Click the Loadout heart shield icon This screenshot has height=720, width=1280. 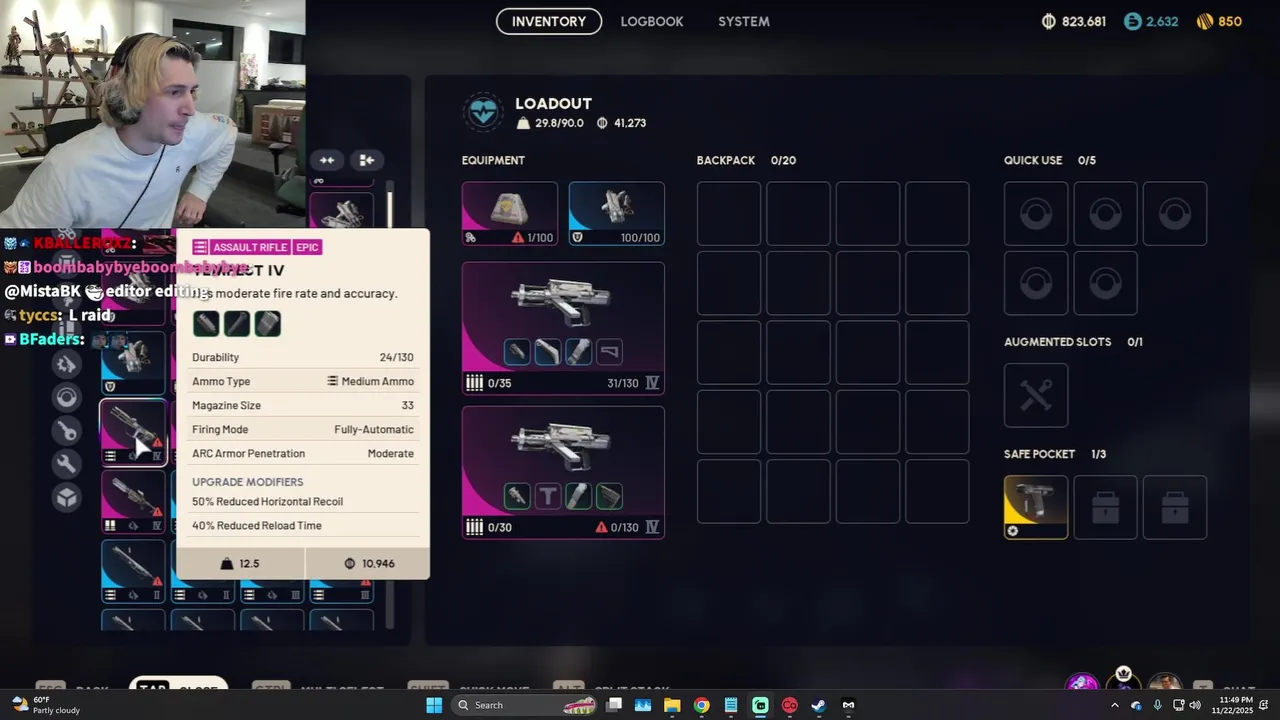(483, 112)
